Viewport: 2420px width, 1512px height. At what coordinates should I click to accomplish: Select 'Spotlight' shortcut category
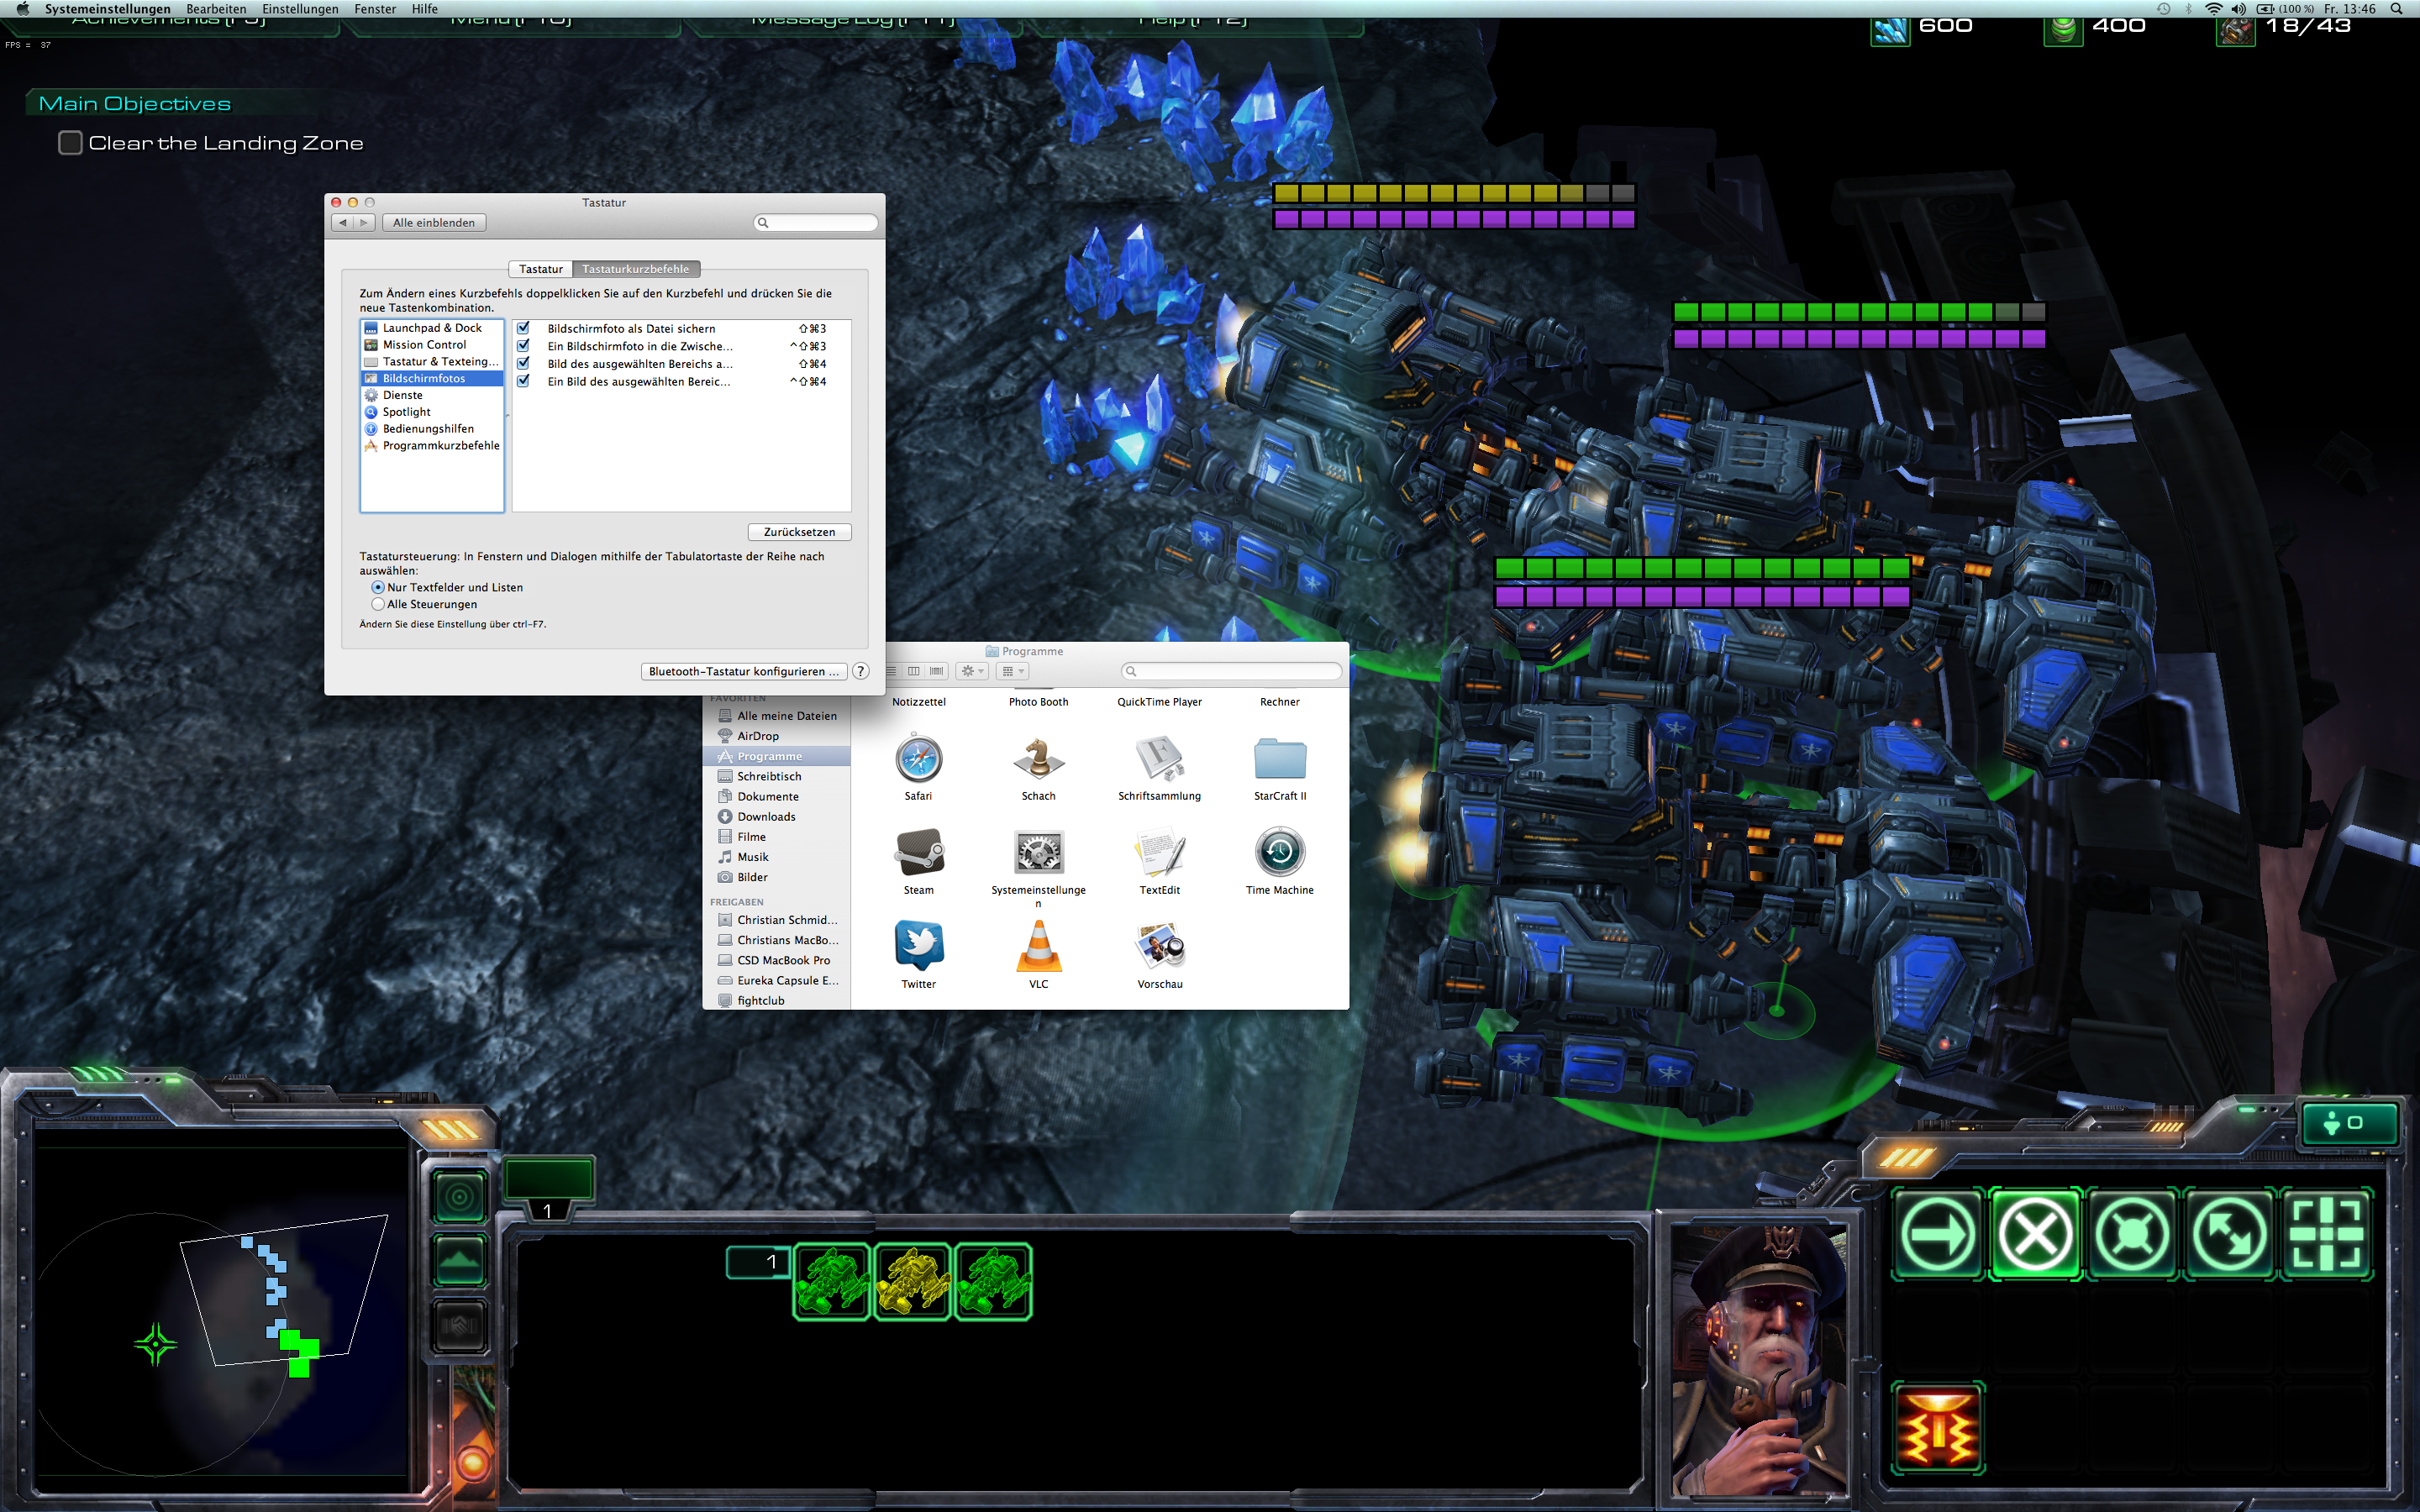[432, 412]
